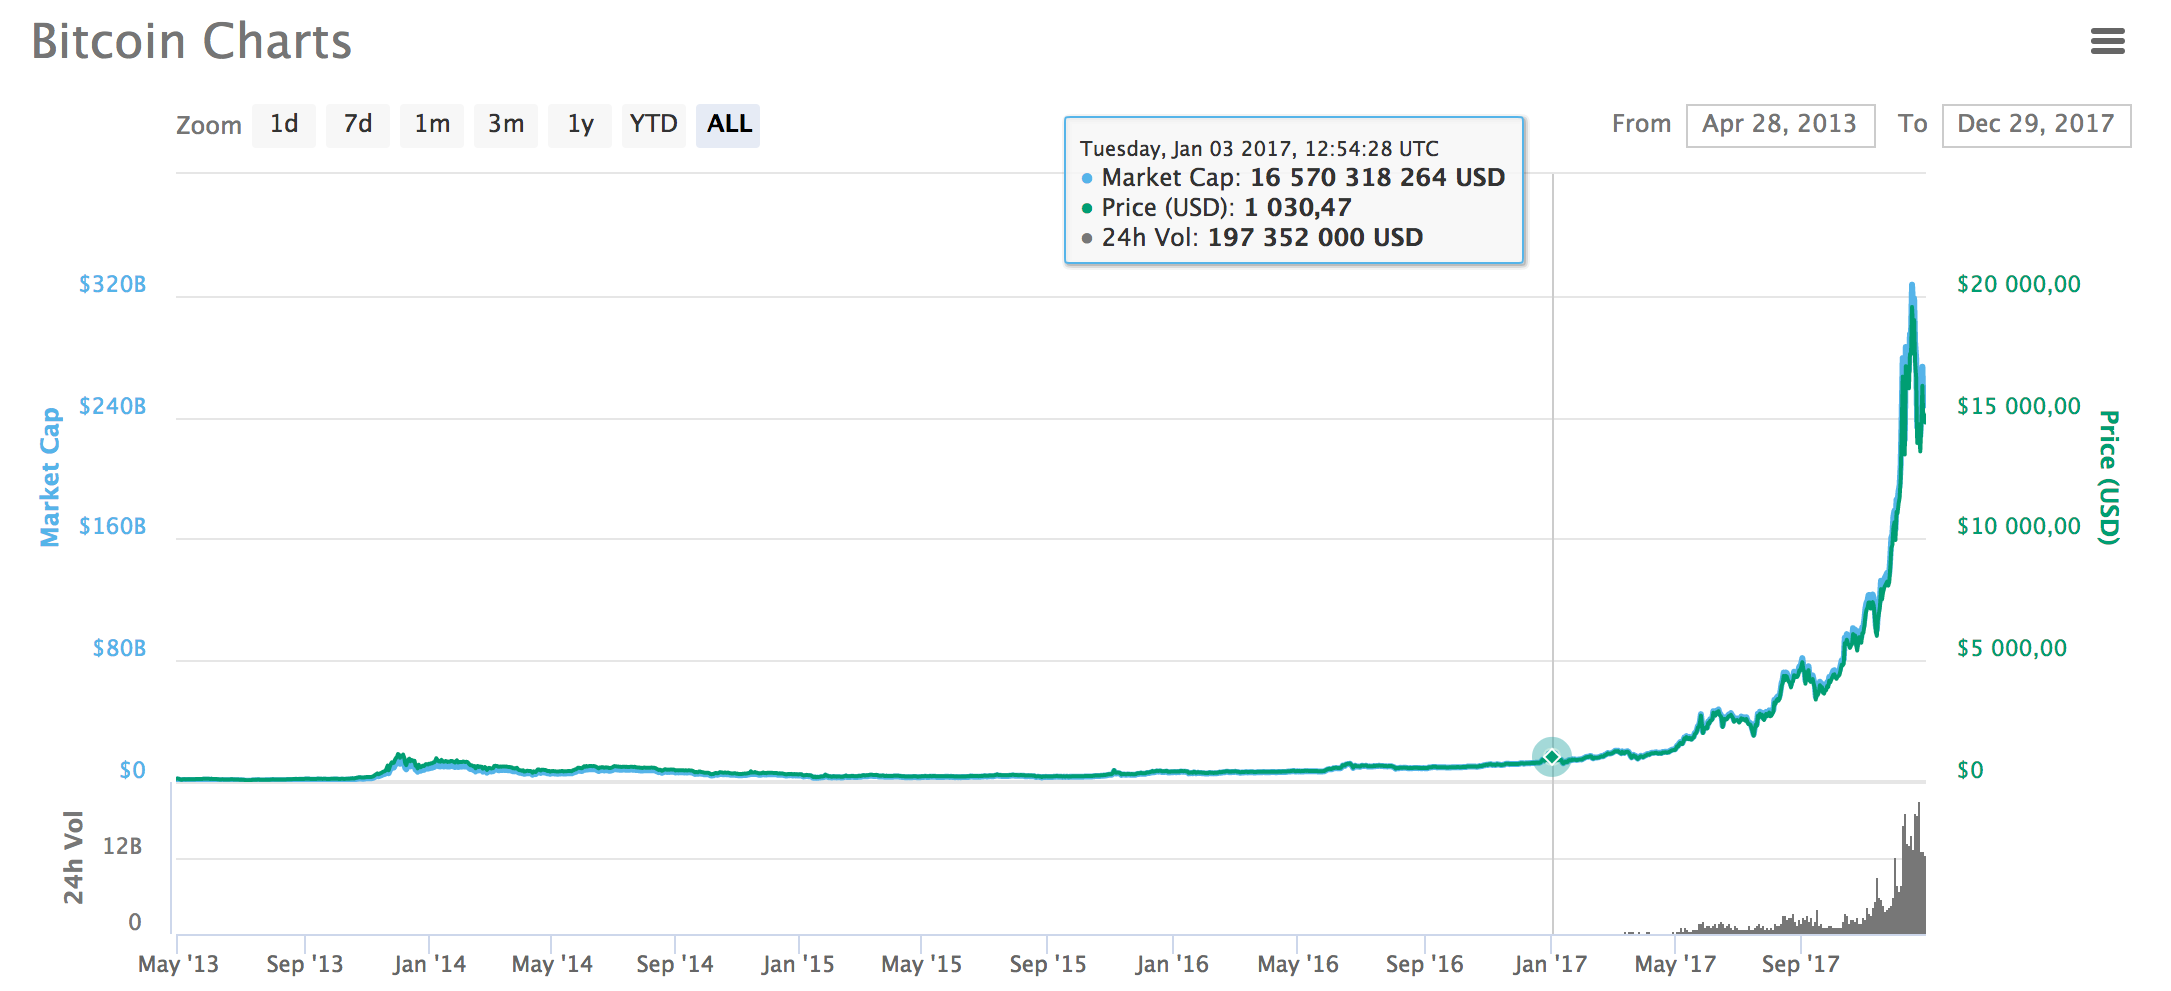
Task: Click the $10 000,00 price label
Action: pos(2018,526)
